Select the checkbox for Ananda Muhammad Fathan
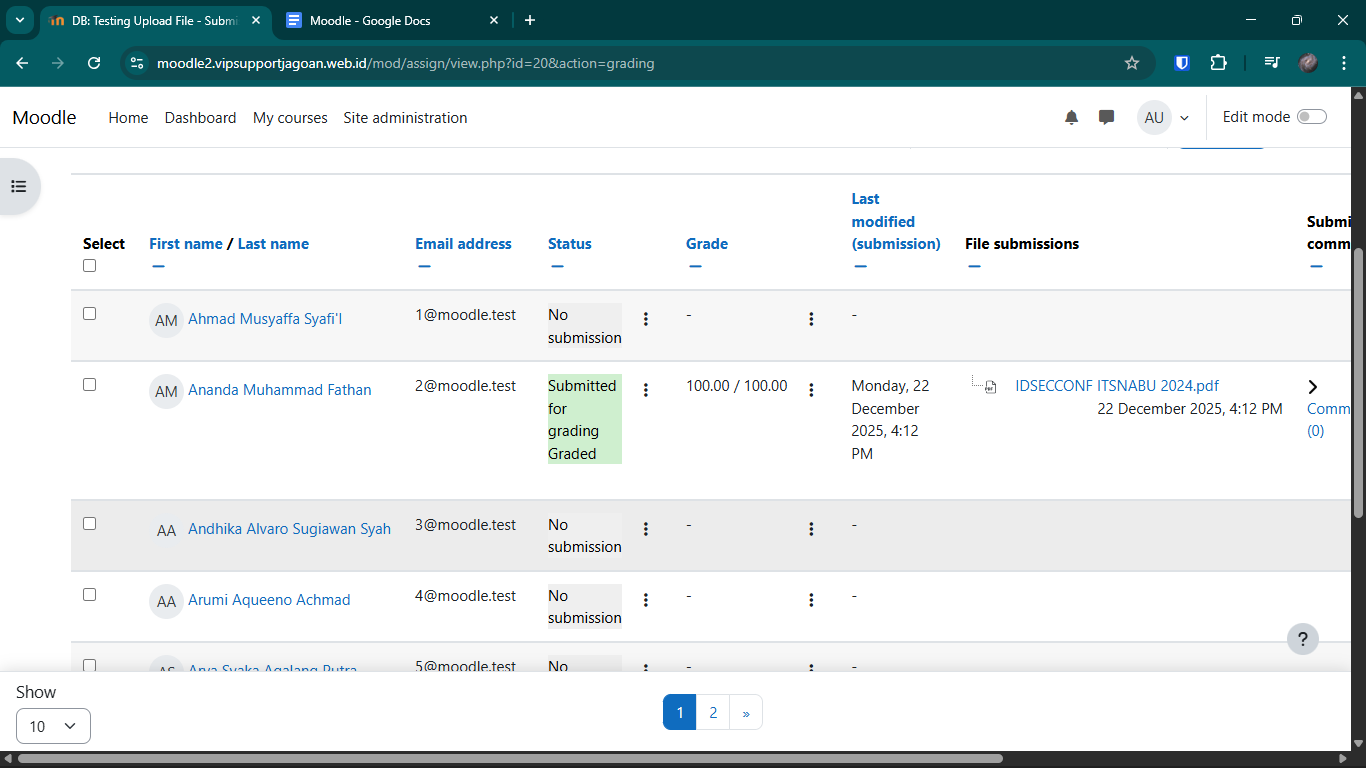 89,384
